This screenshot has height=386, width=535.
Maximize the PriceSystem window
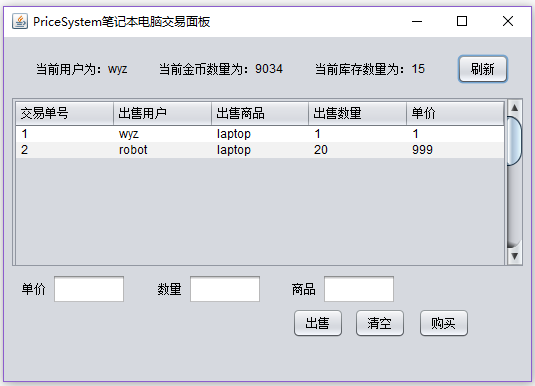pyautogui.click(x=462, y=21)
